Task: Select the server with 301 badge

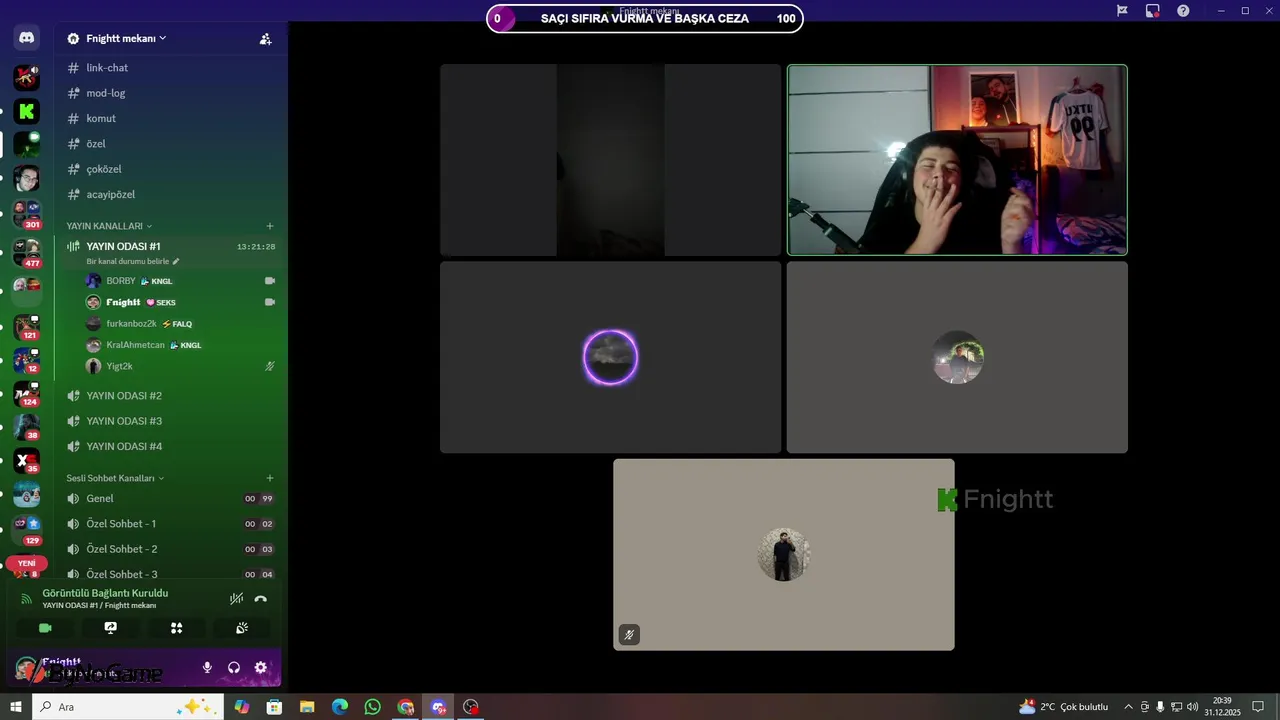Action: point(26,214)
